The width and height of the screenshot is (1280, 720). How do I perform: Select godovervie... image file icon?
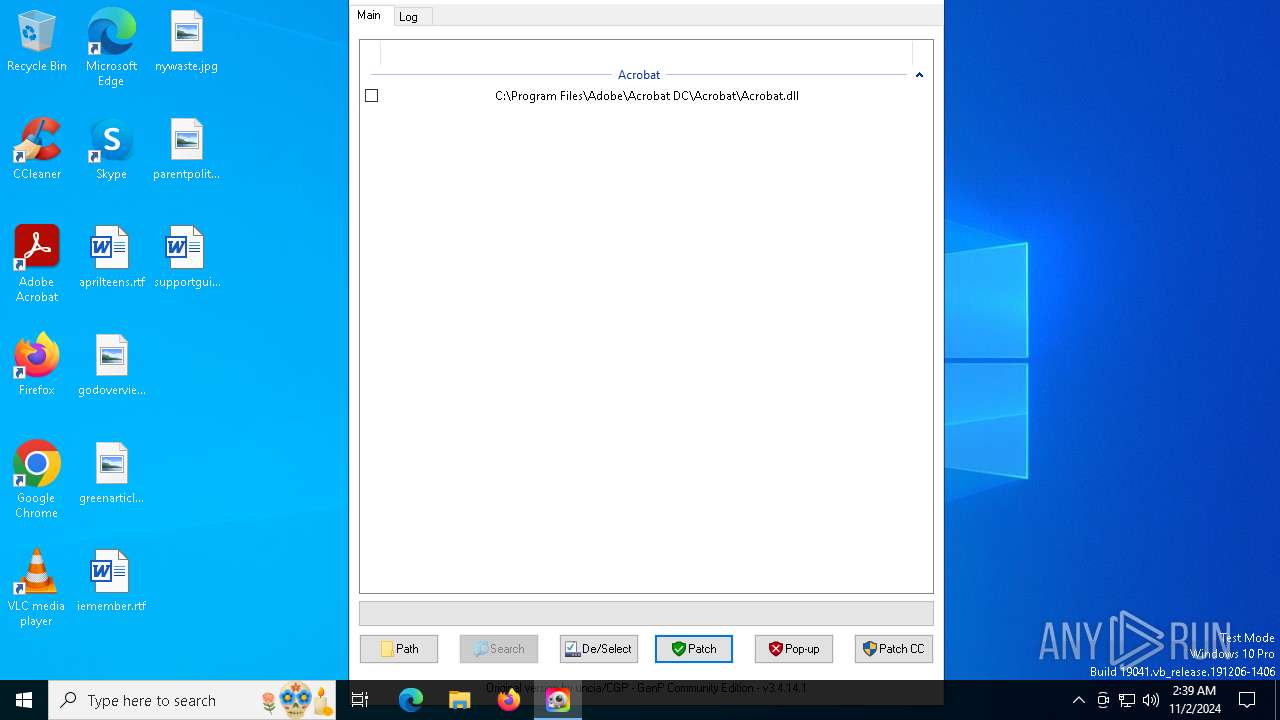click(x=111, y=366)
